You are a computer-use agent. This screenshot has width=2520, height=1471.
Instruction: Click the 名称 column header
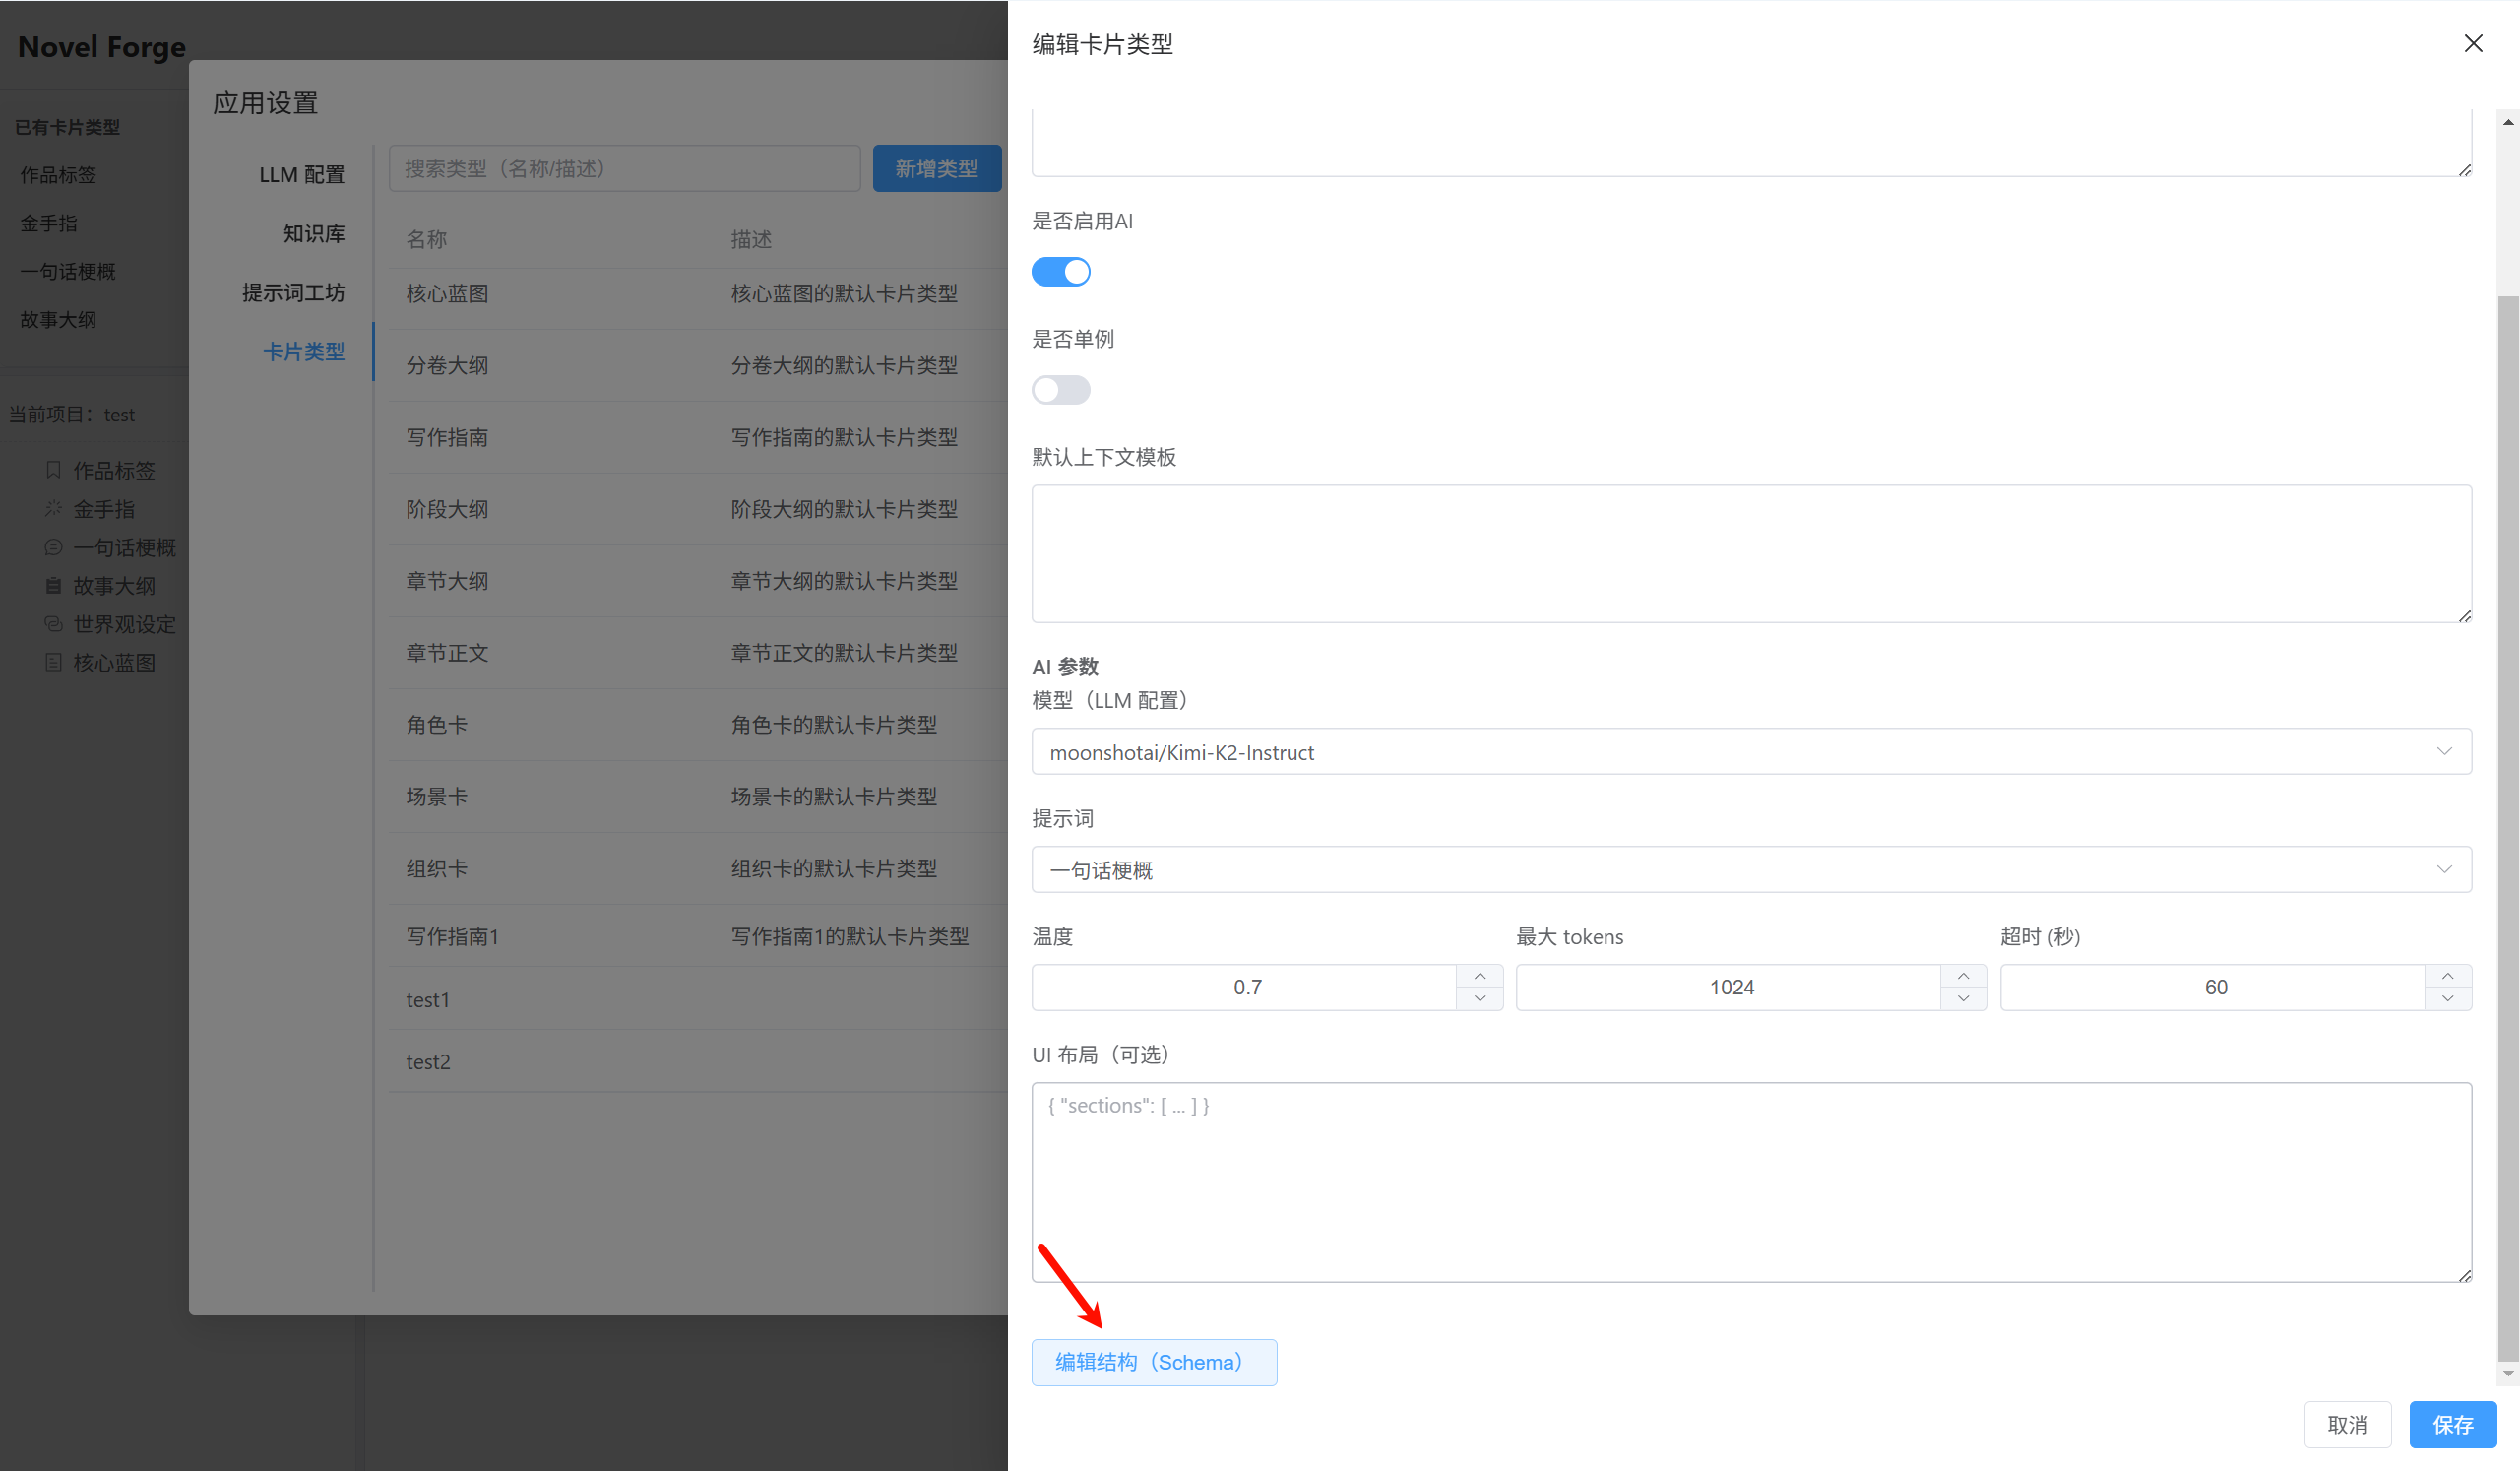tap(427, 240)
